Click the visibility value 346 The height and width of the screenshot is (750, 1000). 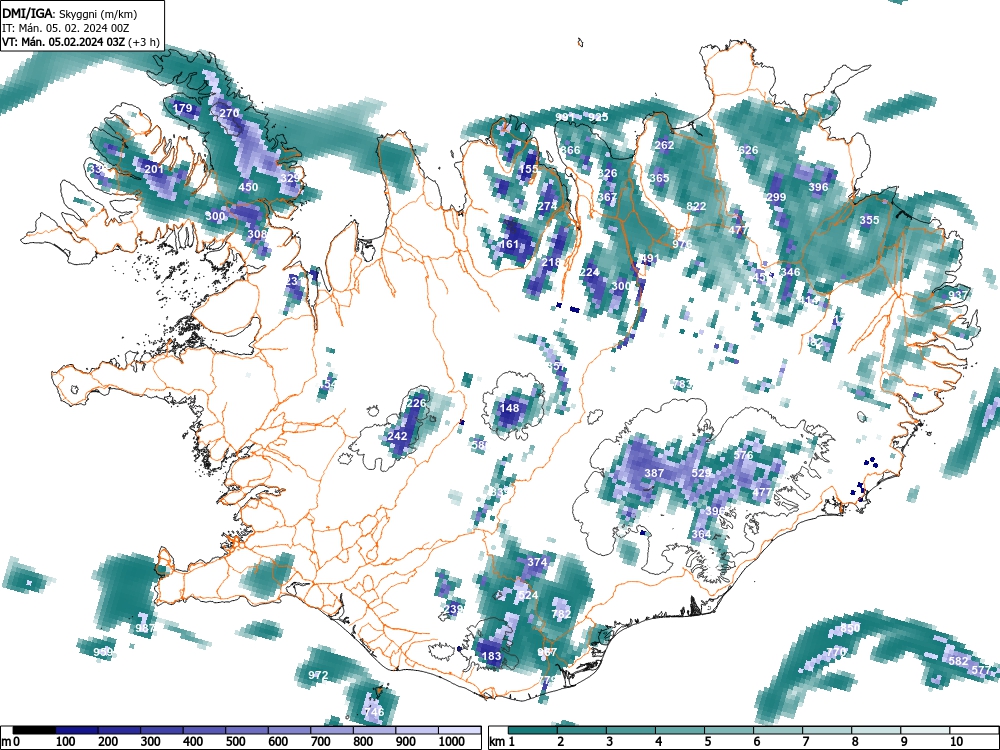pyautogui.click(x=790, y=272)
